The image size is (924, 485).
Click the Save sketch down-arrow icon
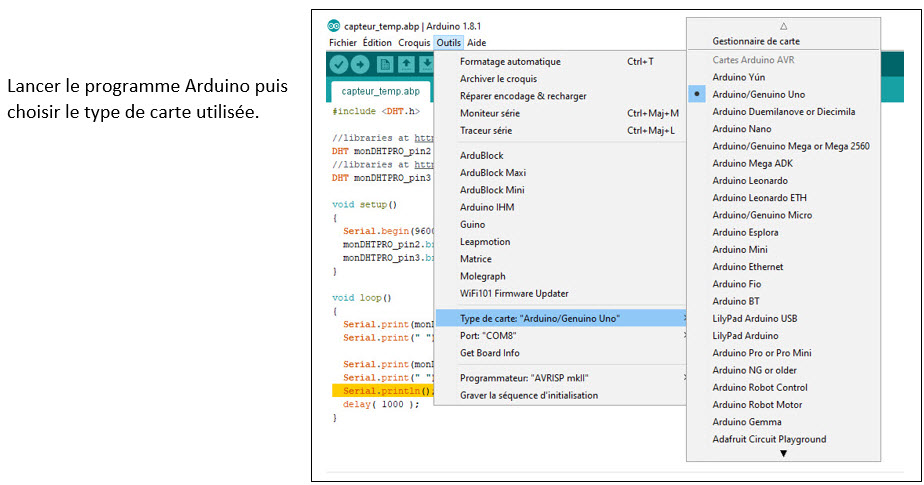[x=426, y=65]
